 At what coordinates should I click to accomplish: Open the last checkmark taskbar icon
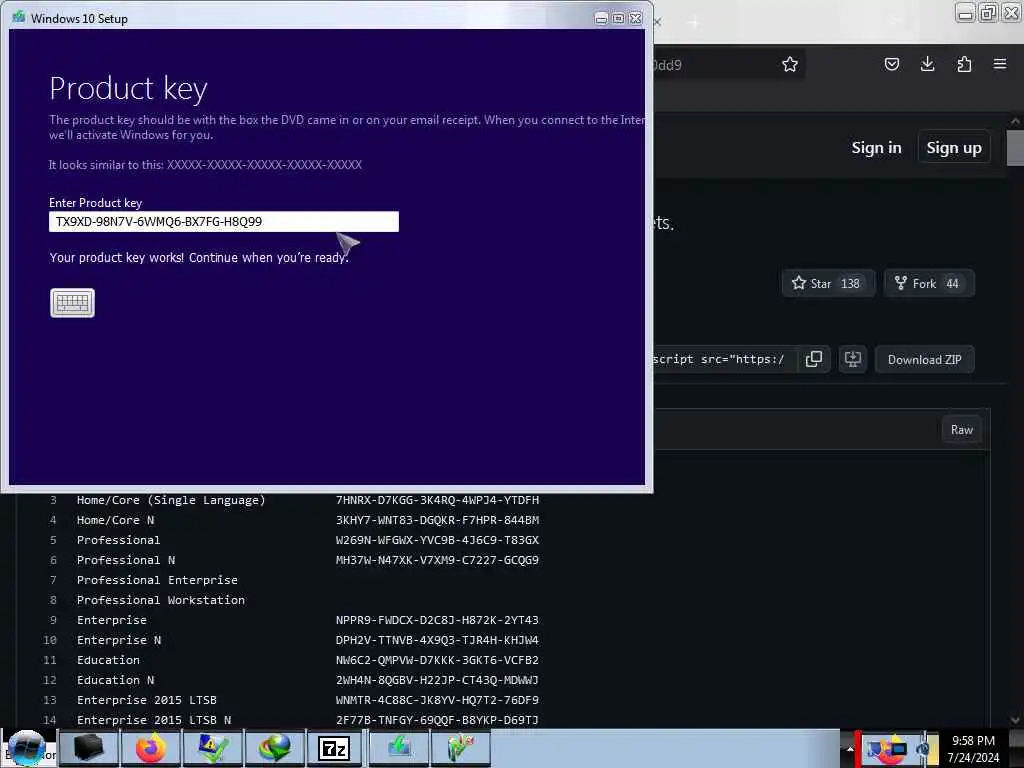[460, 748]
